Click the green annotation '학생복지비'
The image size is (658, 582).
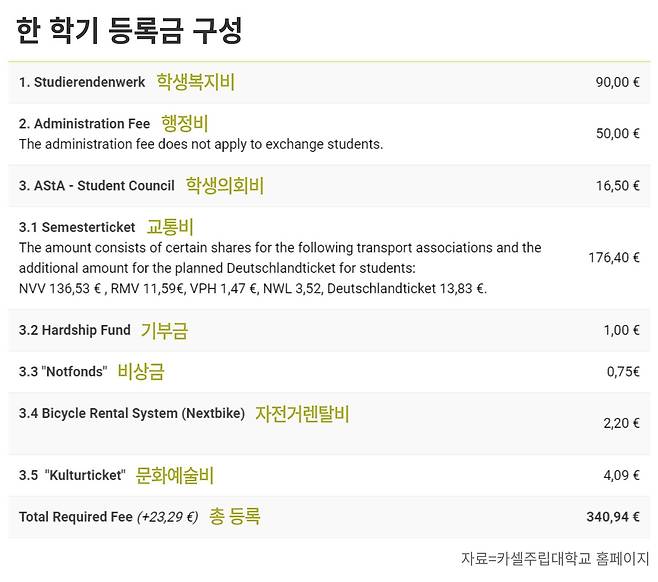click(x=196, y=82)
